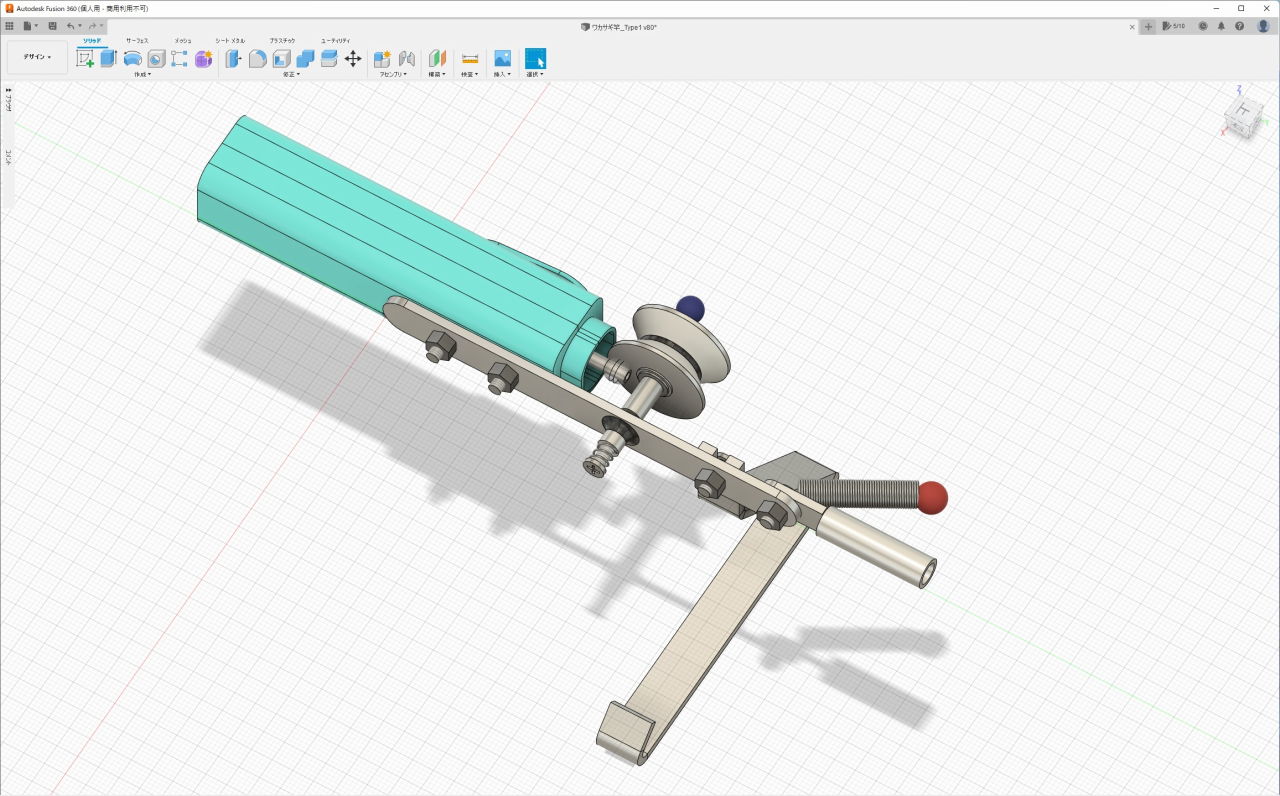The height and width of the screenshot is (796, 1280).
Task: Expand the 選択 dropdown menu
Action: pos(535,74)
